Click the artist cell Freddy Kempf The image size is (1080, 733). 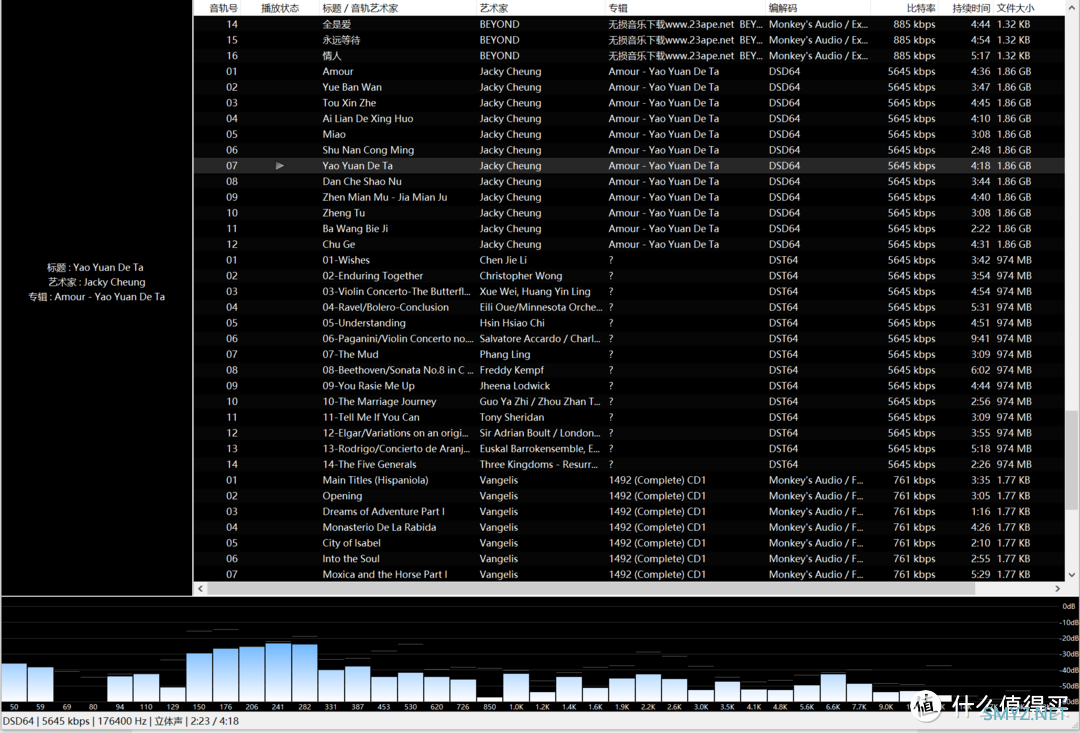[512, 370]
